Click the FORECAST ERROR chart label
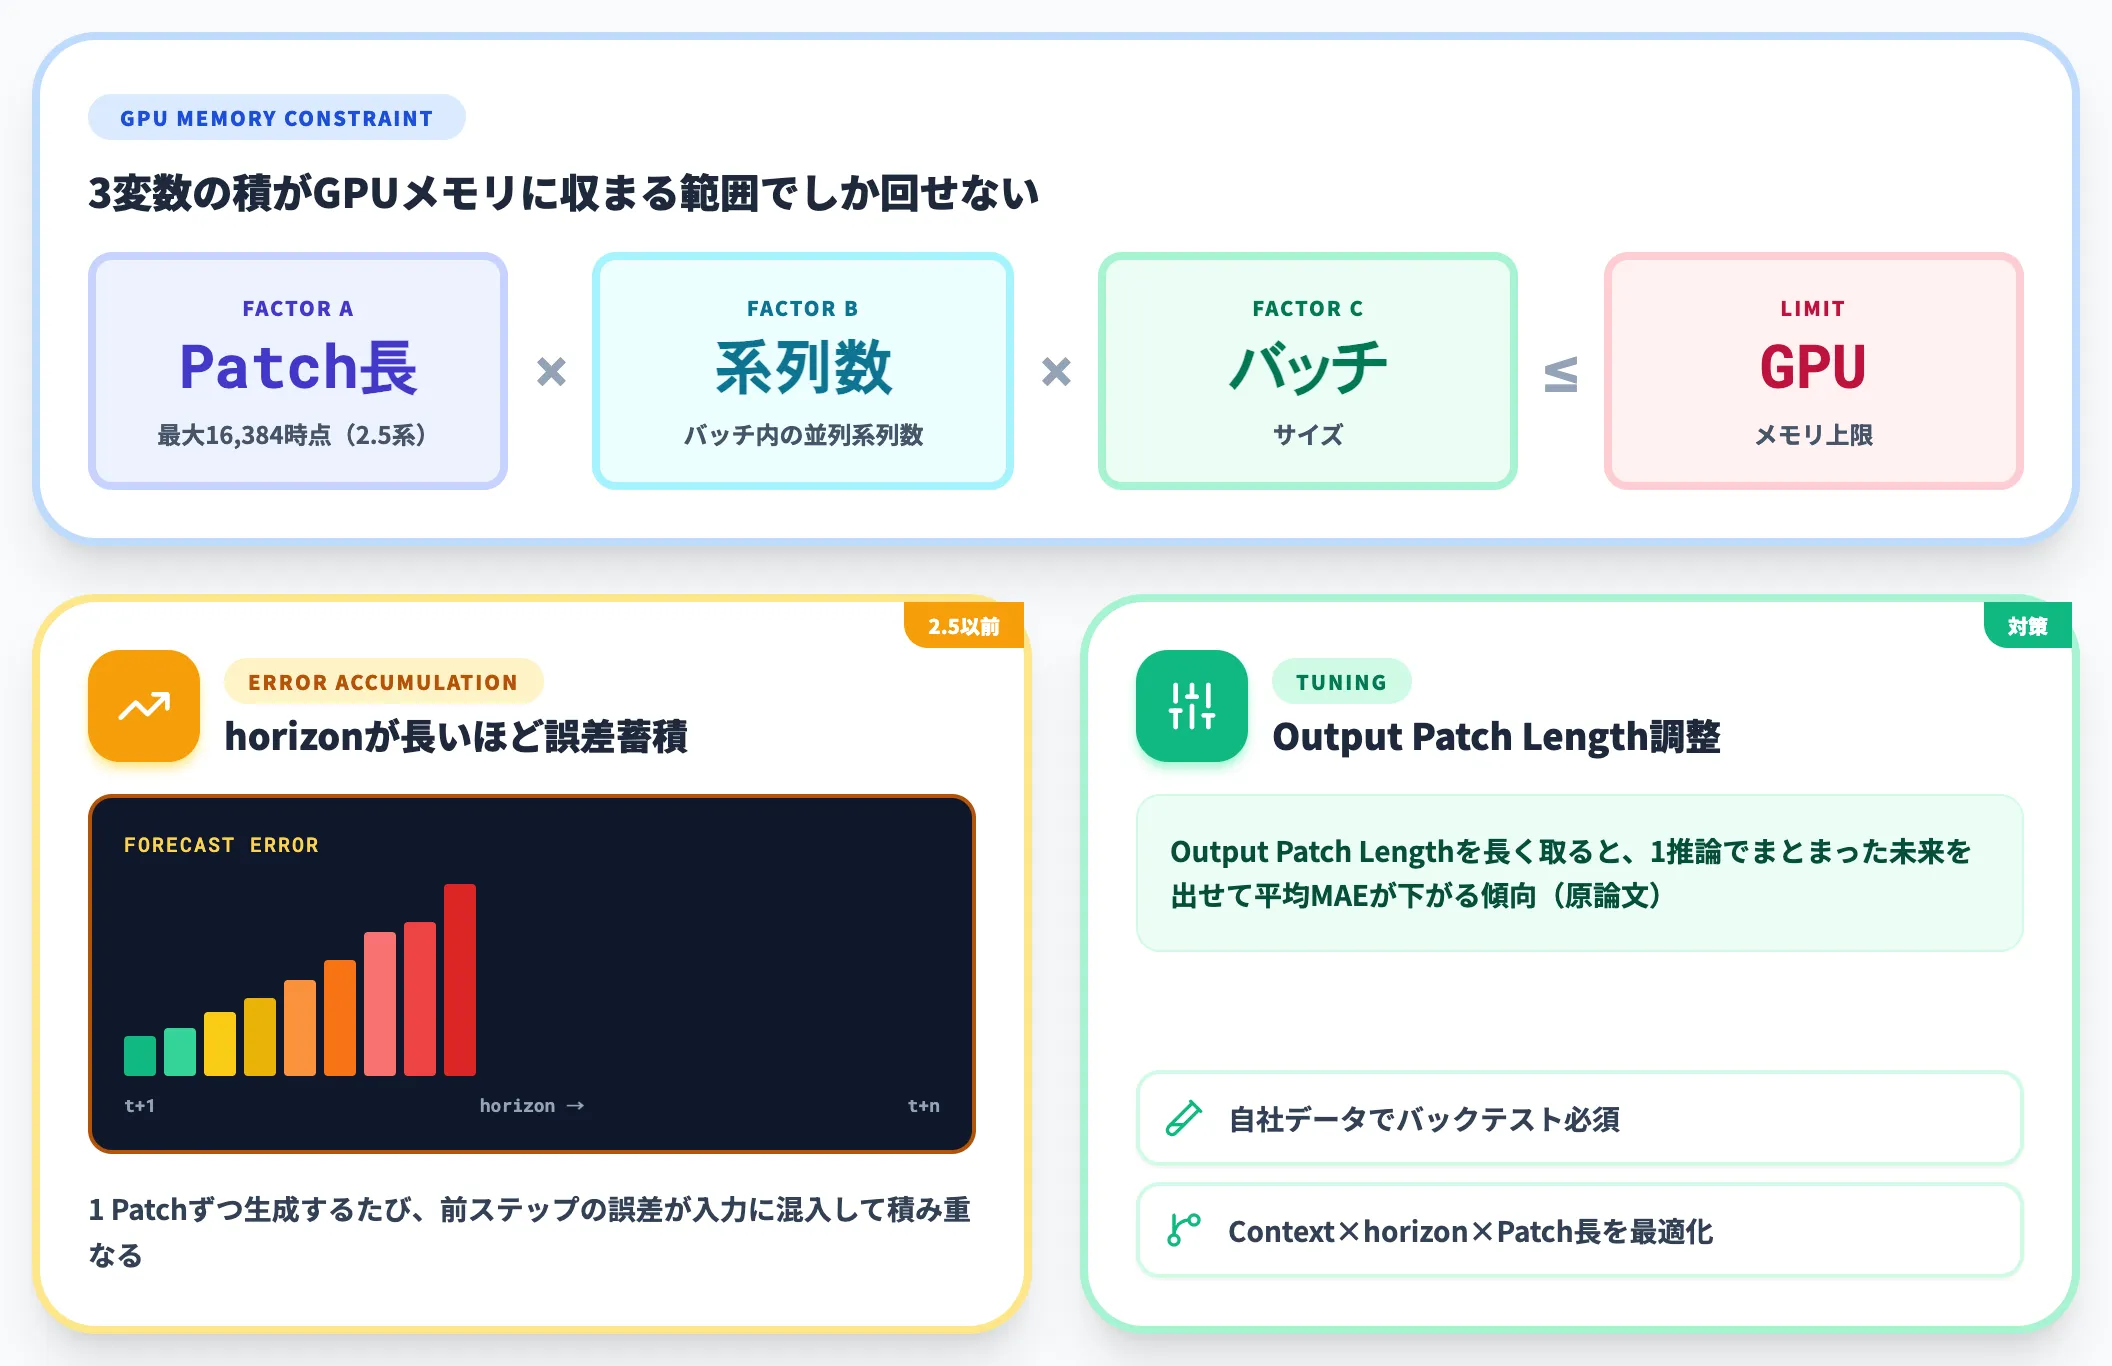Viewport: 2112px width, 1366px height. click(221, 845)
